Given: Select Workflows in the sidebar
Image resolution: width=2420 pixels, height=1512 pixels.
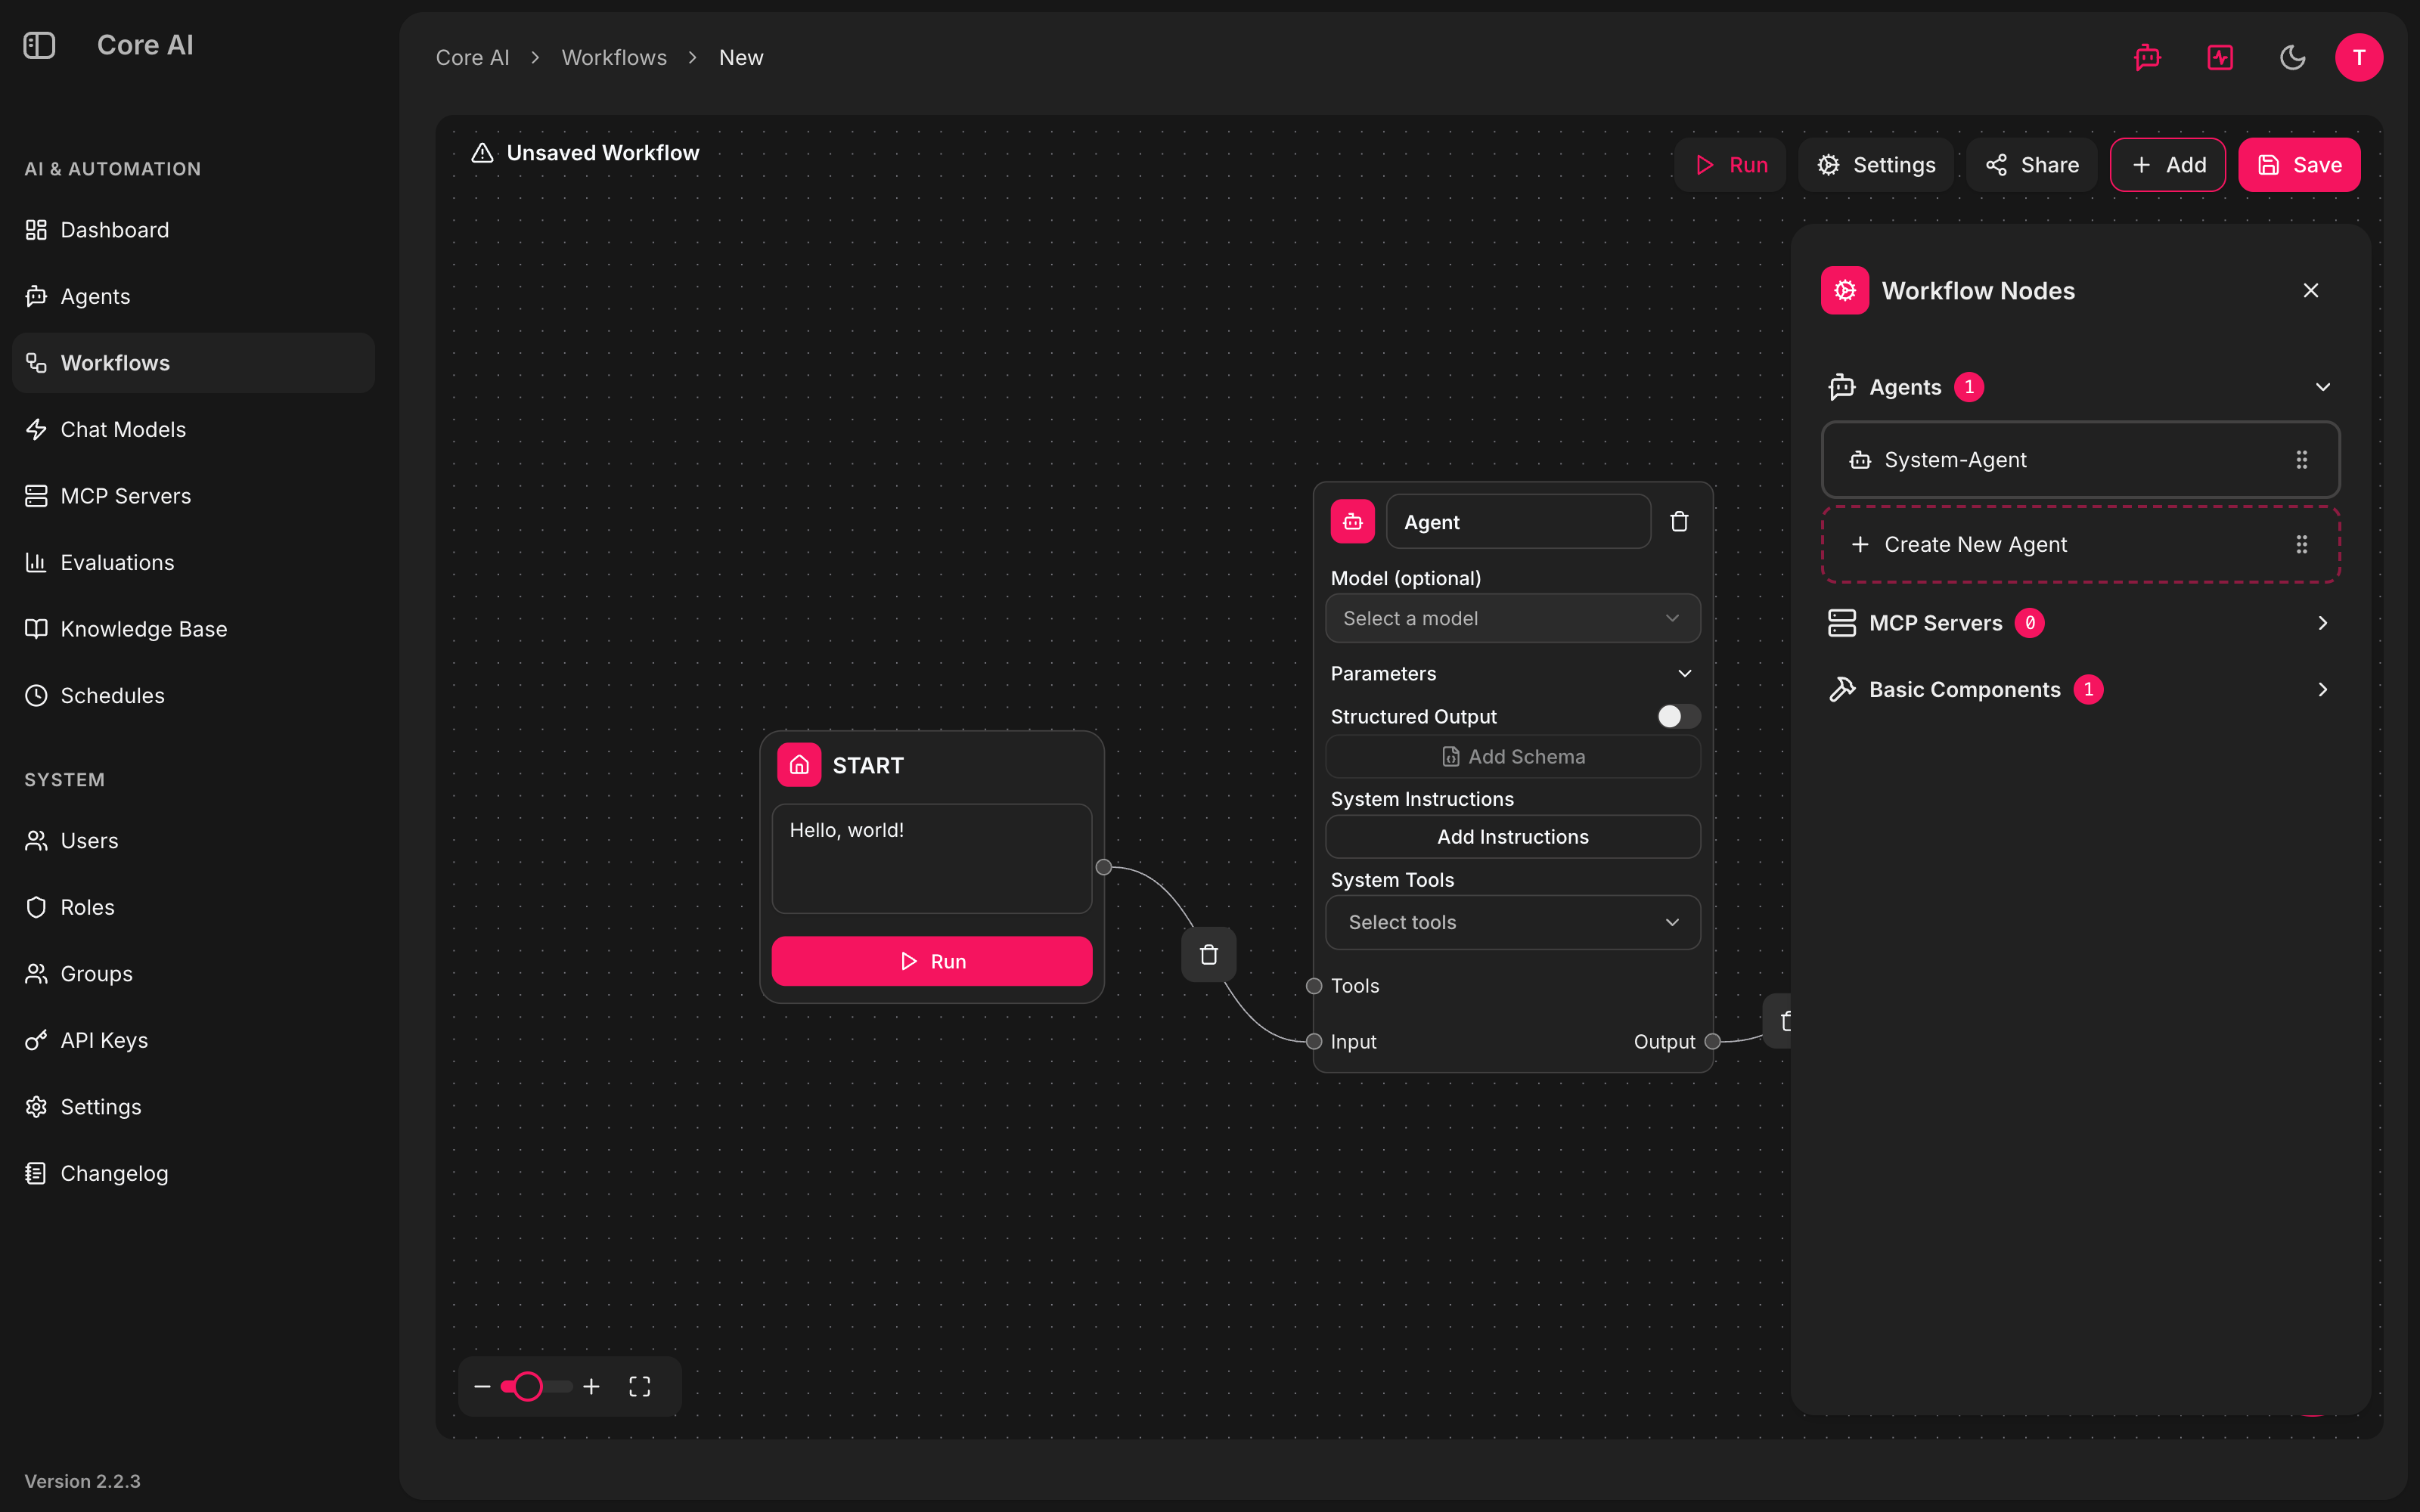Looking at the screenshot, I should pos(193,363).
